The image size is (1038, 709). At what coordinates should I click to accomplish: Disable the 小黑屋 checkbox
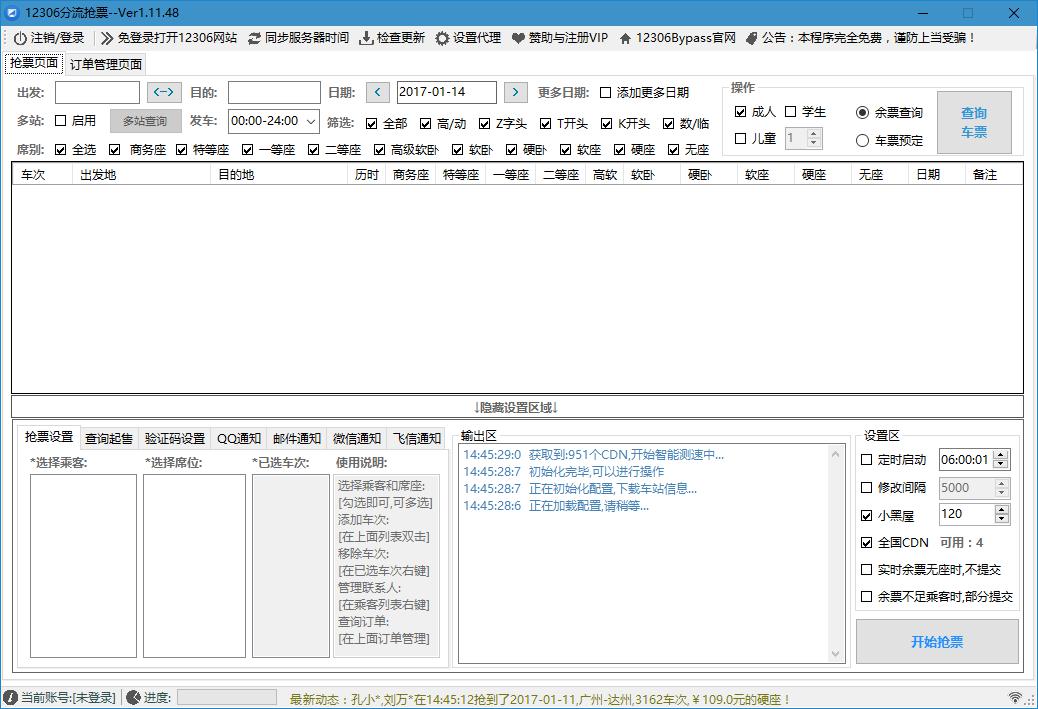pos(866,515)
